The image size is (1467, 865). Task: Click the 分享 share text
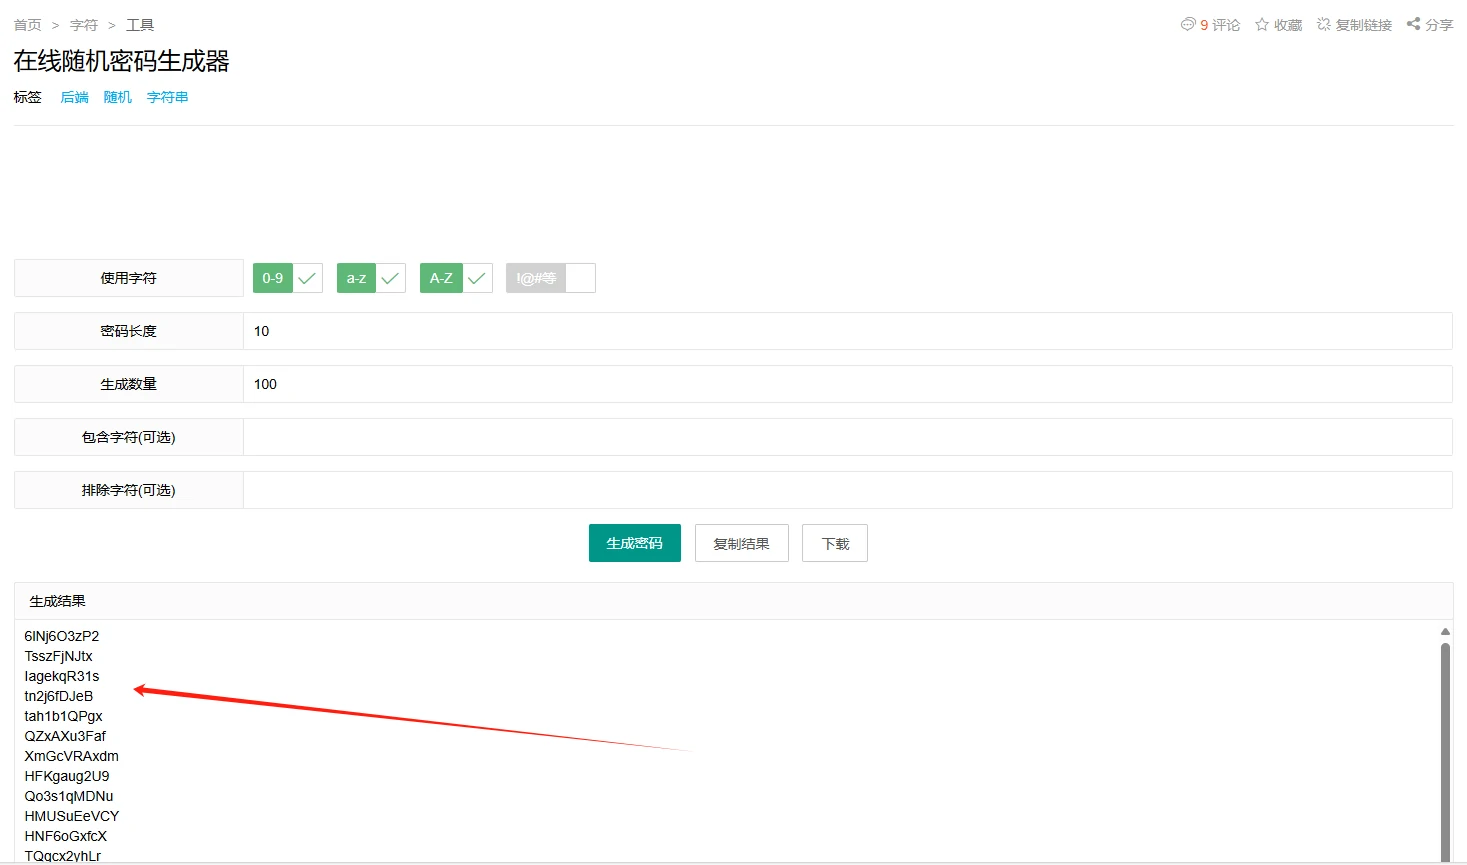pyautogui.click(x=1440, y=25)
